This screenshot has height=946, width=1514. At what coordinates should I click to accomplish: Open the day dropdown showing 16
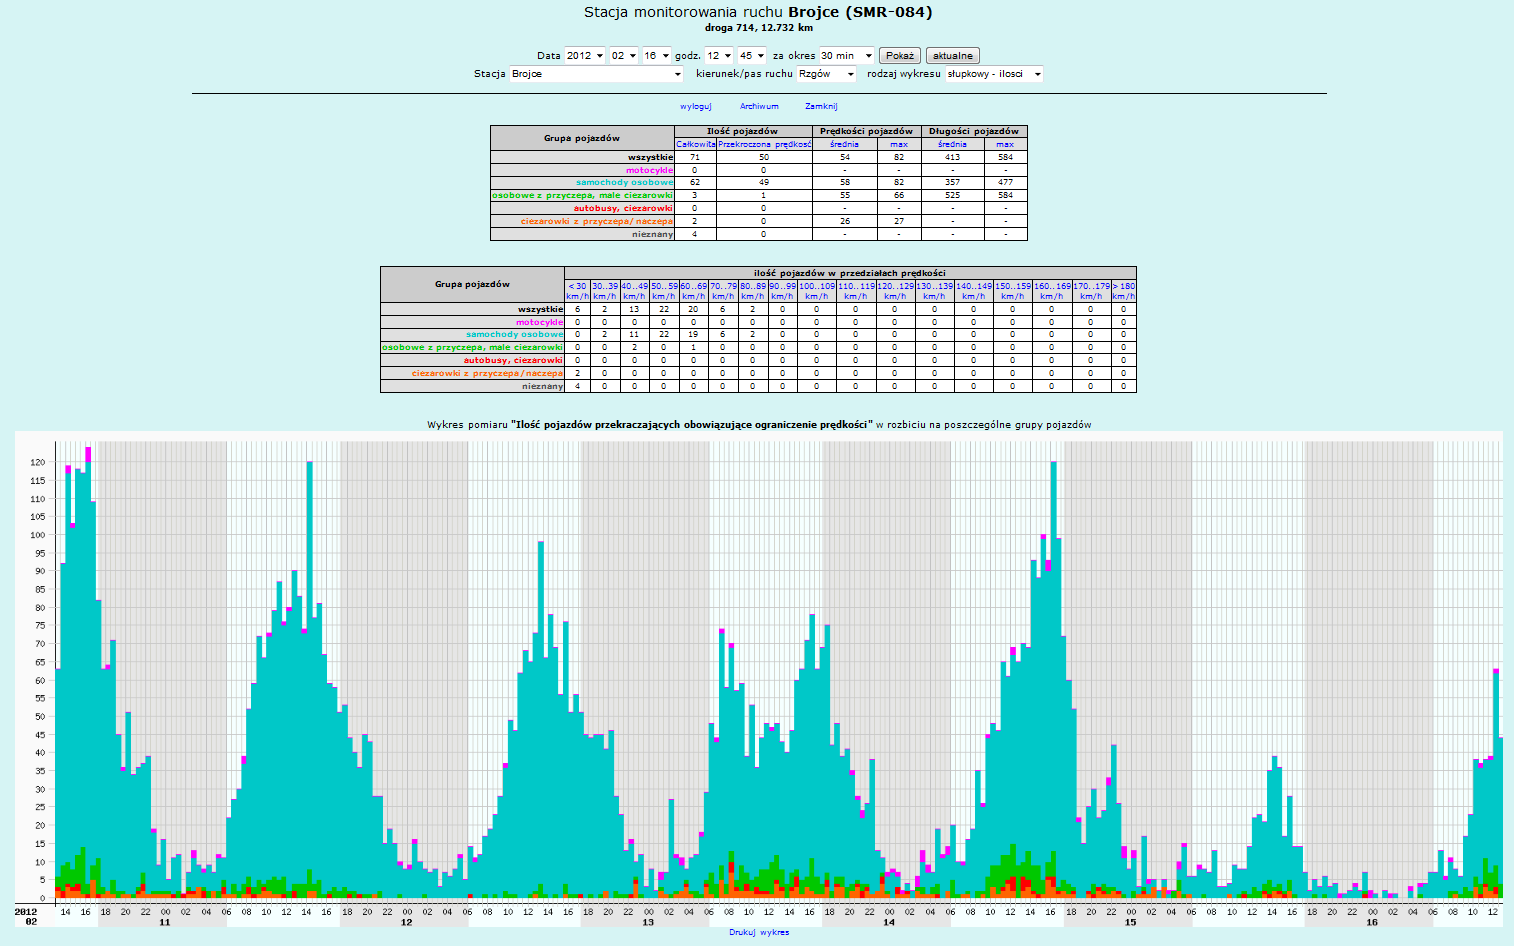(656, 56)
